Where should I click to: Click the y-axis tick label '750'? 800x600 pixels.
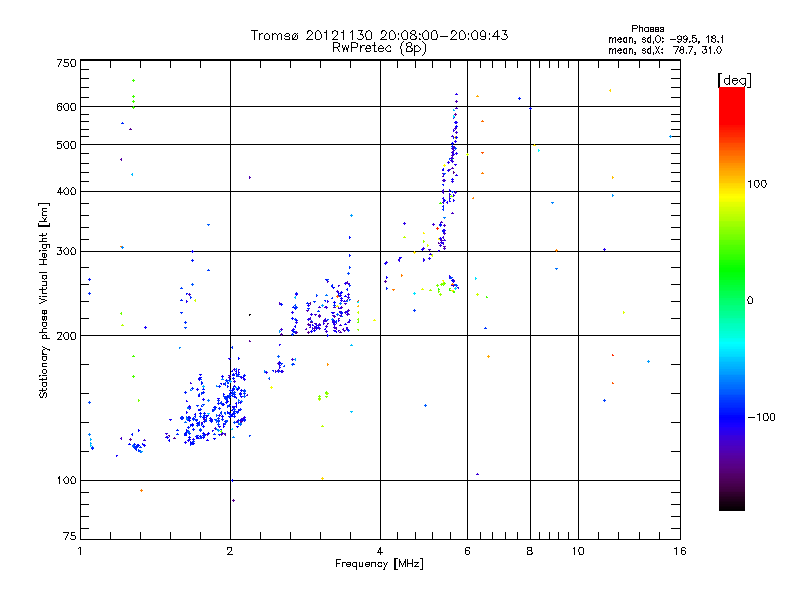coord(66,63)
